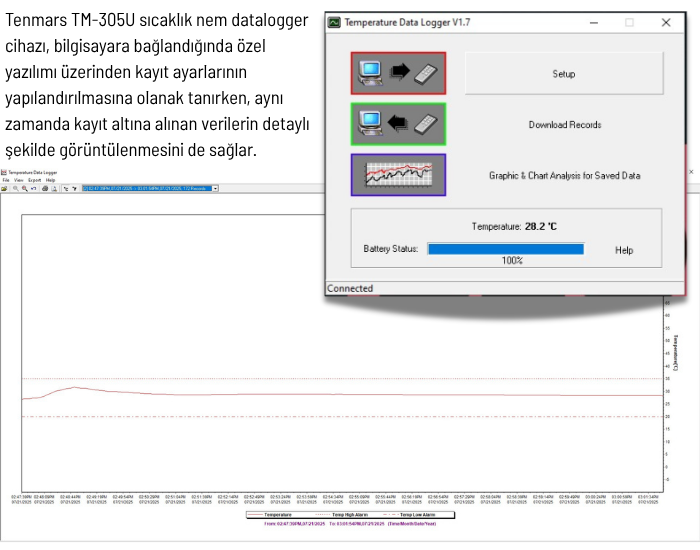Click the print icon in chart toolbar
700x550 pixels.
[x=46, y=188]
